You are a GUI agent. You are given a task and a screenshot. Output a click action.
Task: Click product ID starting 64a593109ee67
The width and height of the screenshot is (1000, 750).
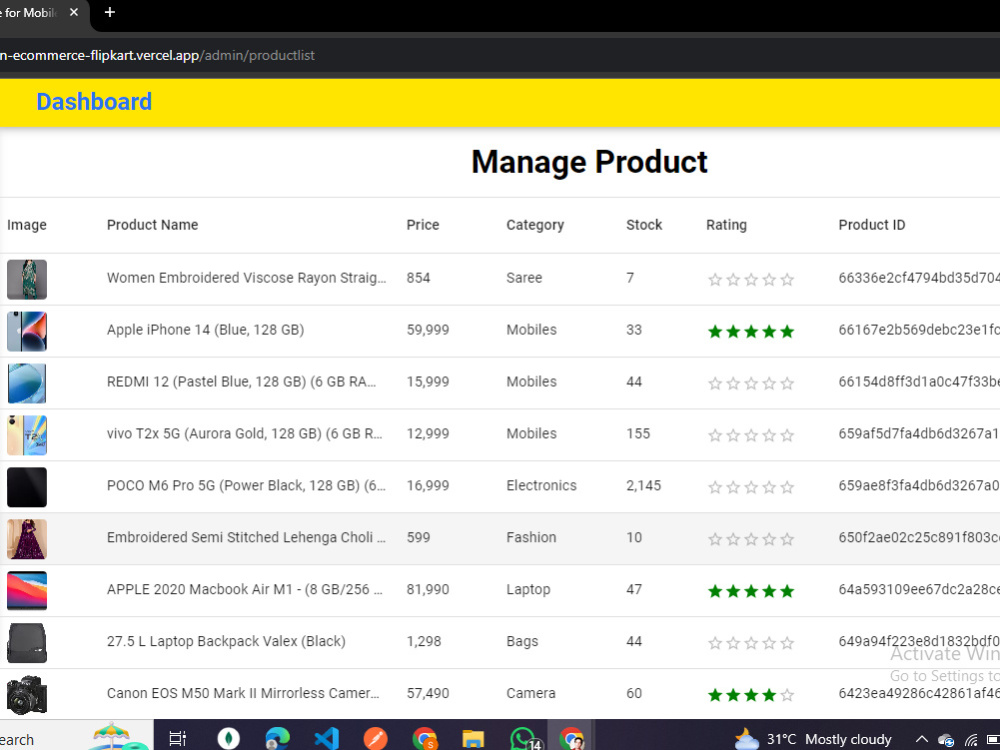coord(919,589)
